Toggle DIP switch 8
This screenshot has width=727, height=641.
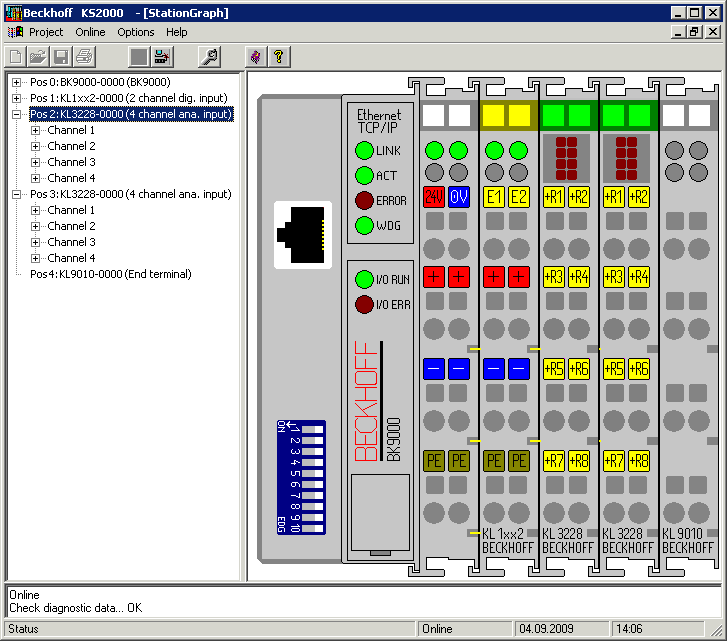pyautogui.click(x=313, y=507)
